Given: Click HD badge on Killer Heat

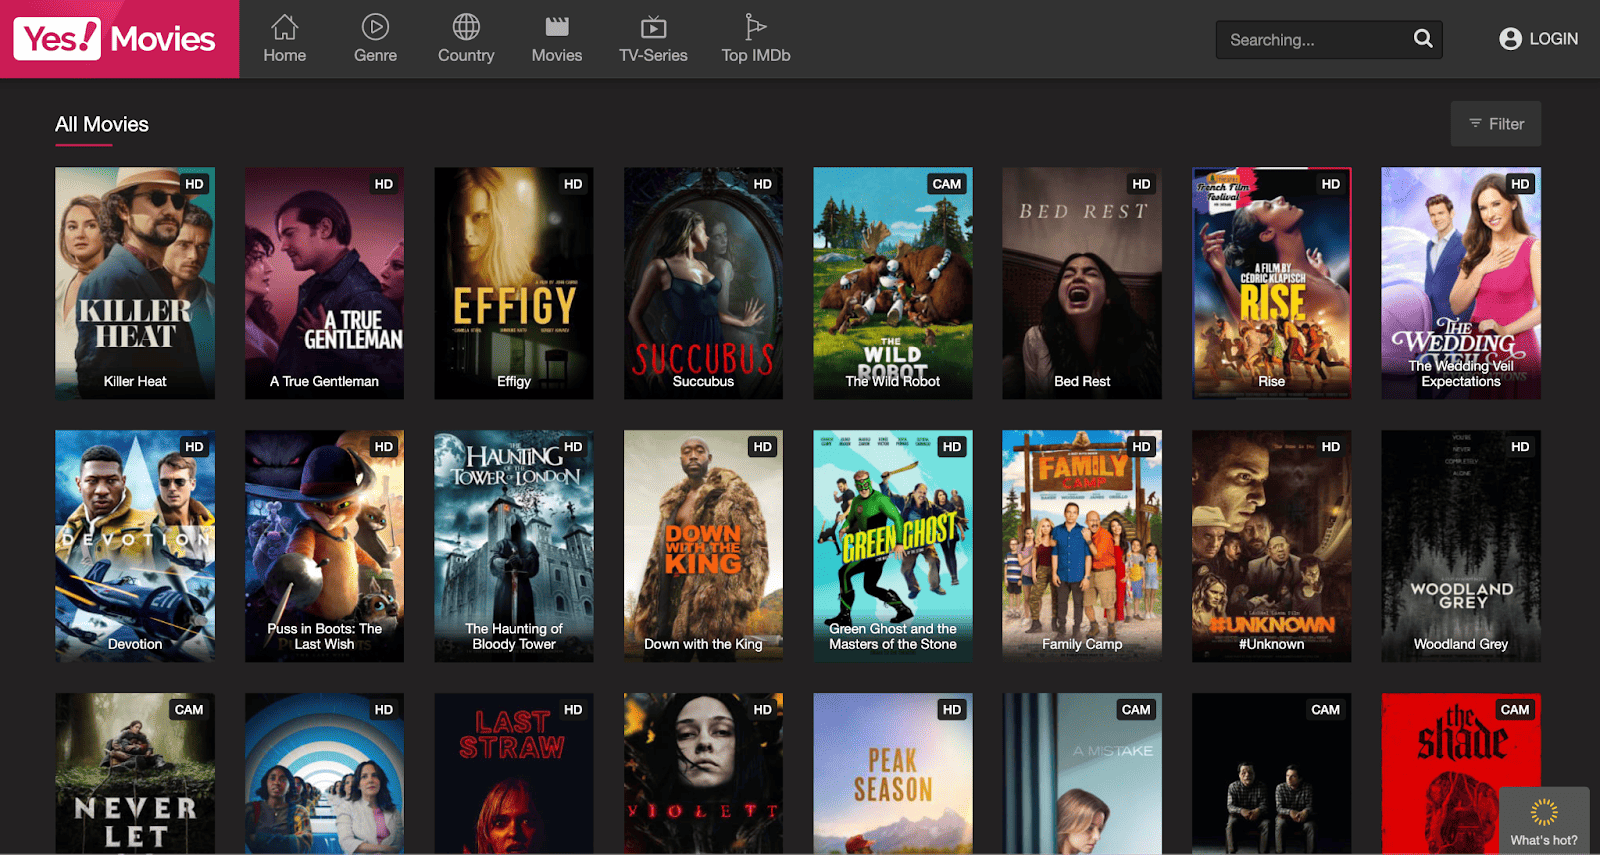Looking at the screenshot, I should point(194,184).
